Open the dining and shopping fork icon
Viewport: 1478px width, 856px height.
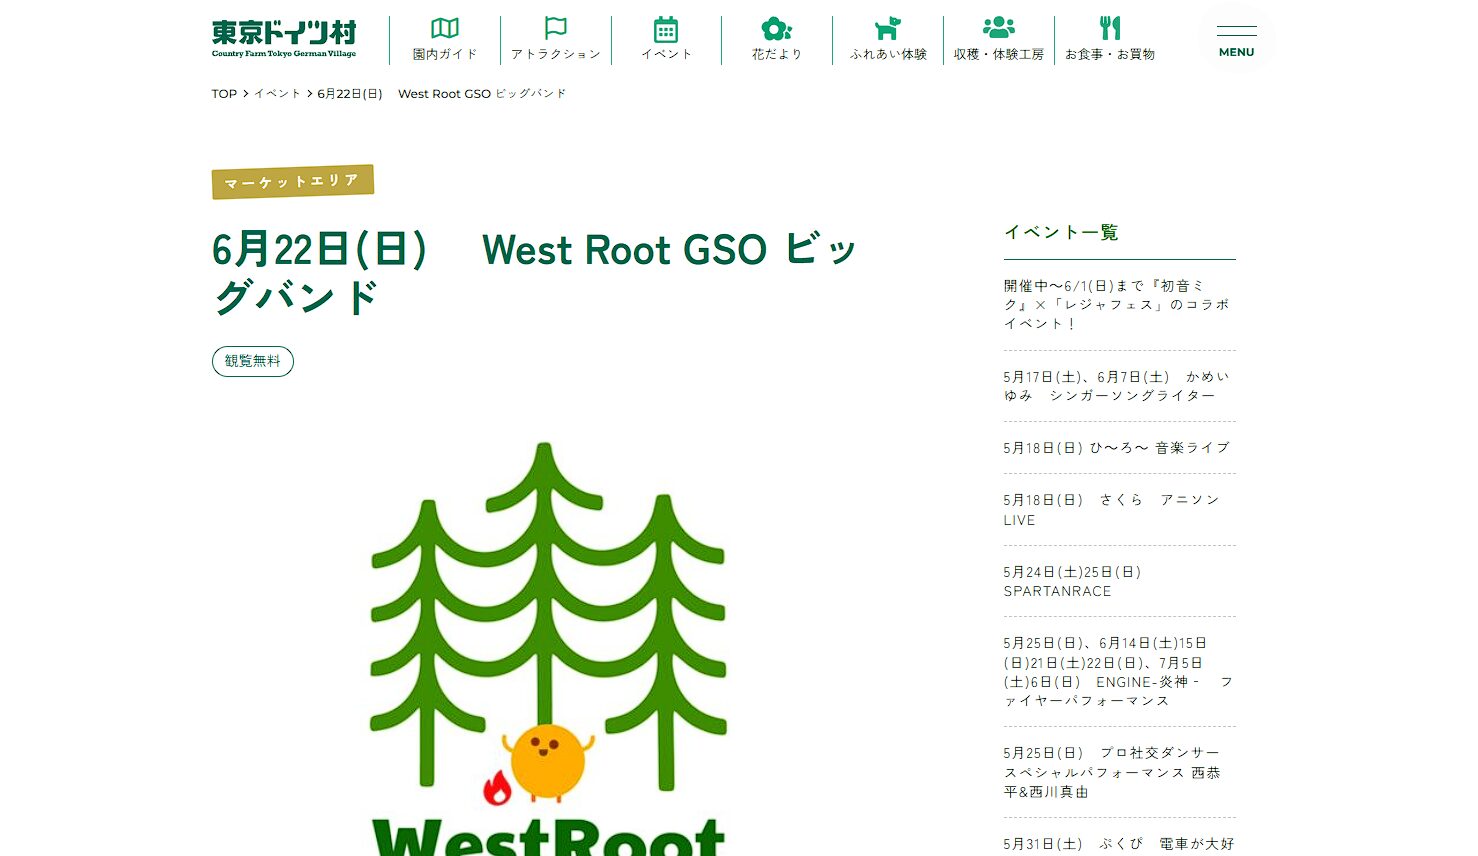point(1109,30)
